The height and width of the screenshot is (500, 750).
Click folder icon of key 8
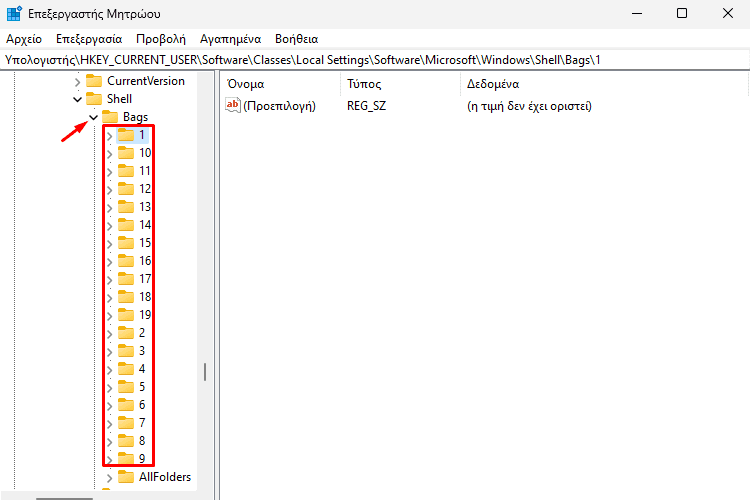pyautogui.click(x=126, y=441)
